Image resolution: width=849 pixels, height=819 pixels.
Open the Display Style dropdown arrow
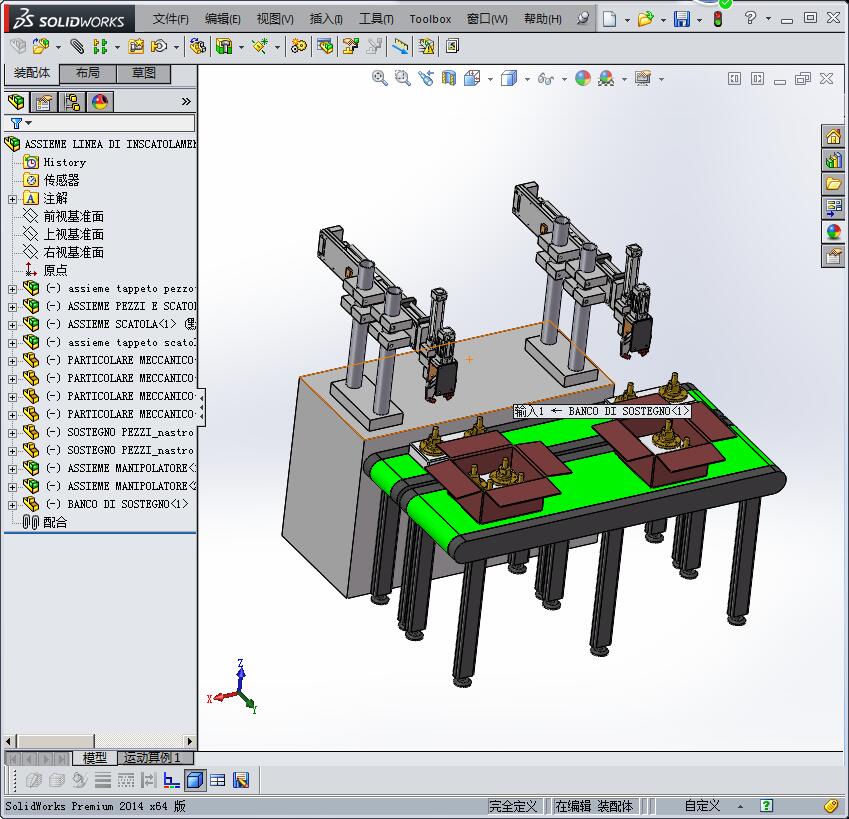point(527,80)
